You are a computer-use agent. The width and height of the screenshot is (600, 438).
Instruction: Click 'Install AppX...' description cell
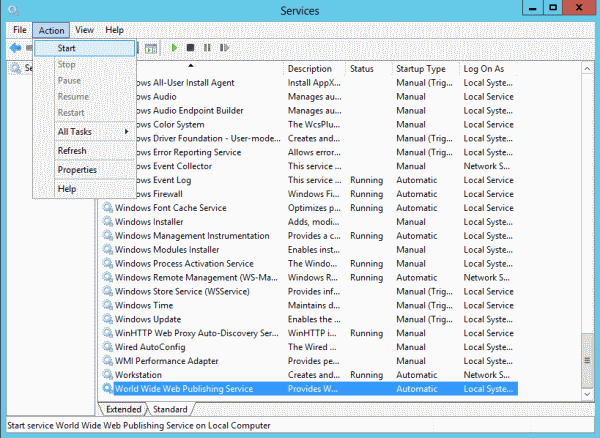point(314,83)
